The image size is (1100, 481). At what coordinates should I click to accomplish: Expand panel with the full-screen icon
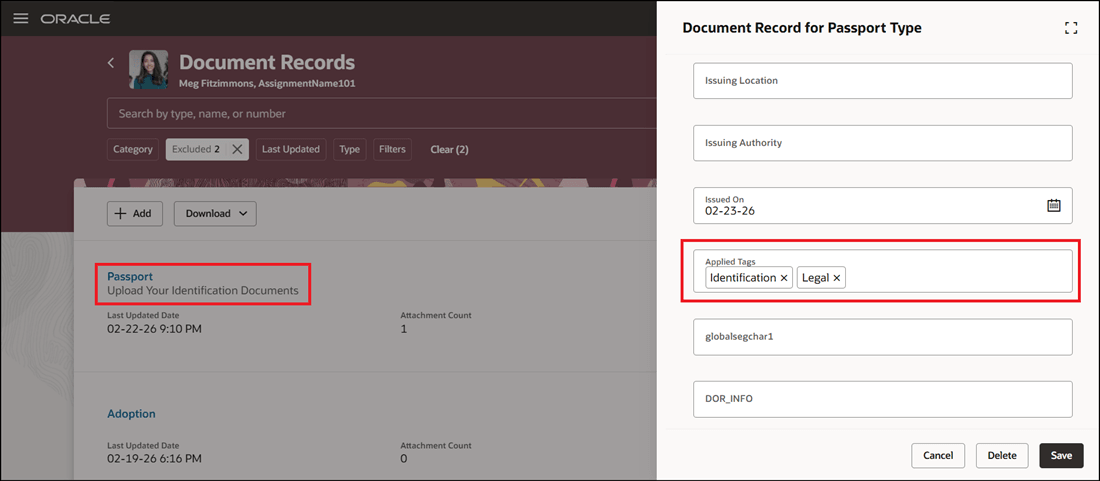click(x=1071, y=28)
